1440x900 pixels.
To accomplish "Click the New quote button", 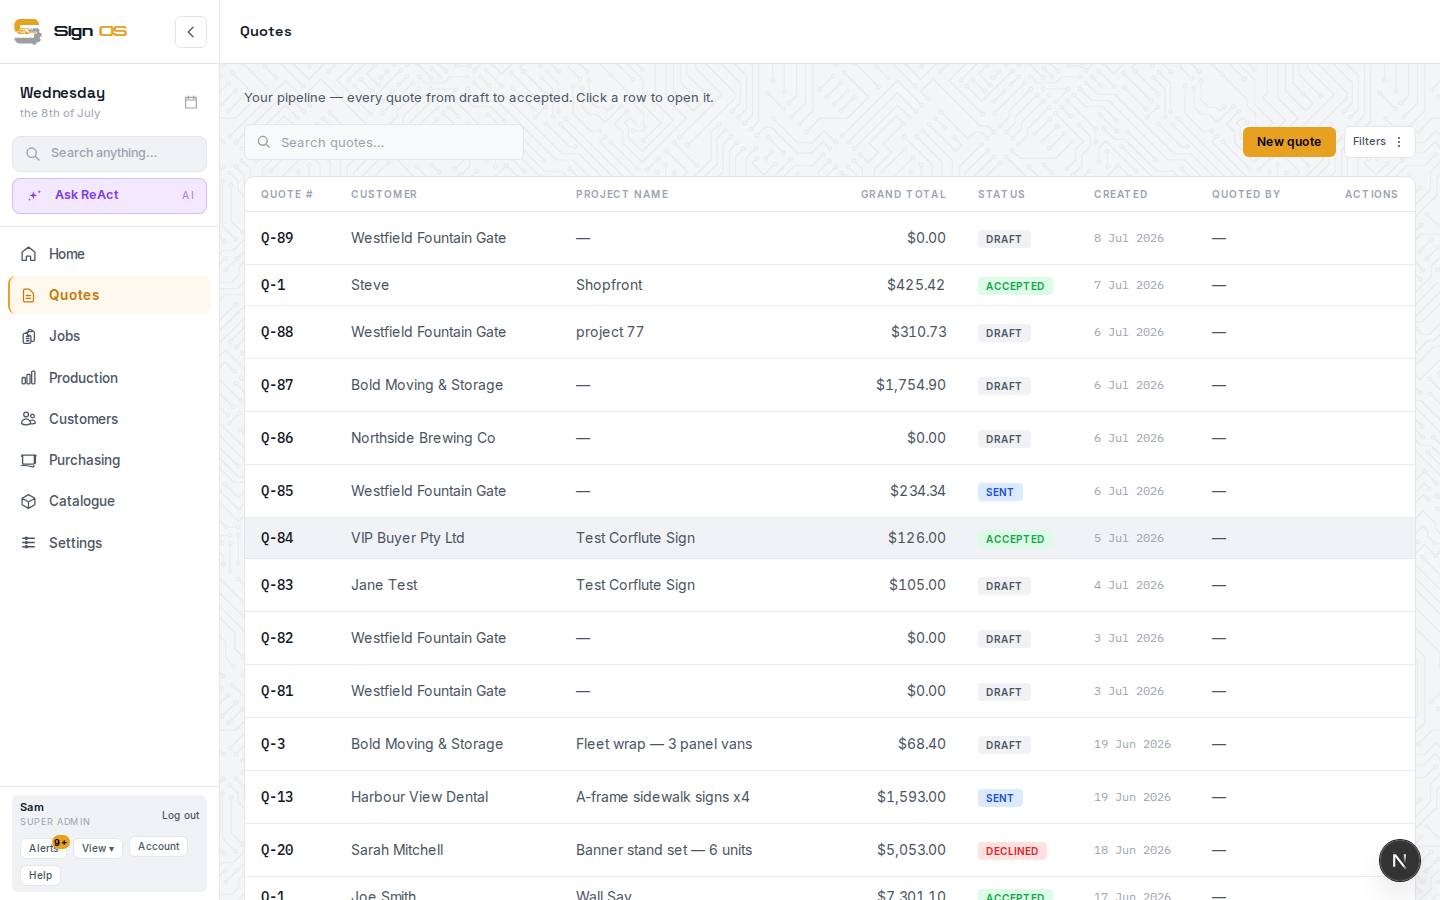I will point(1289,142).
